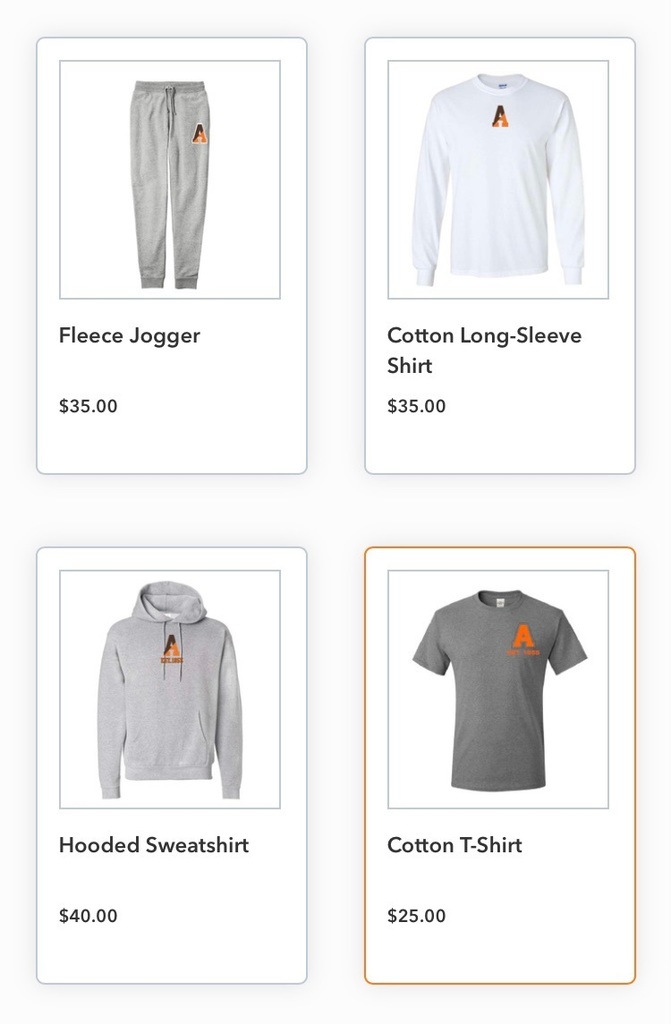This screenshot has width=671, height=1024.
Task: Click the neck tag on the gray T-shirt
Action: point(500,602)
